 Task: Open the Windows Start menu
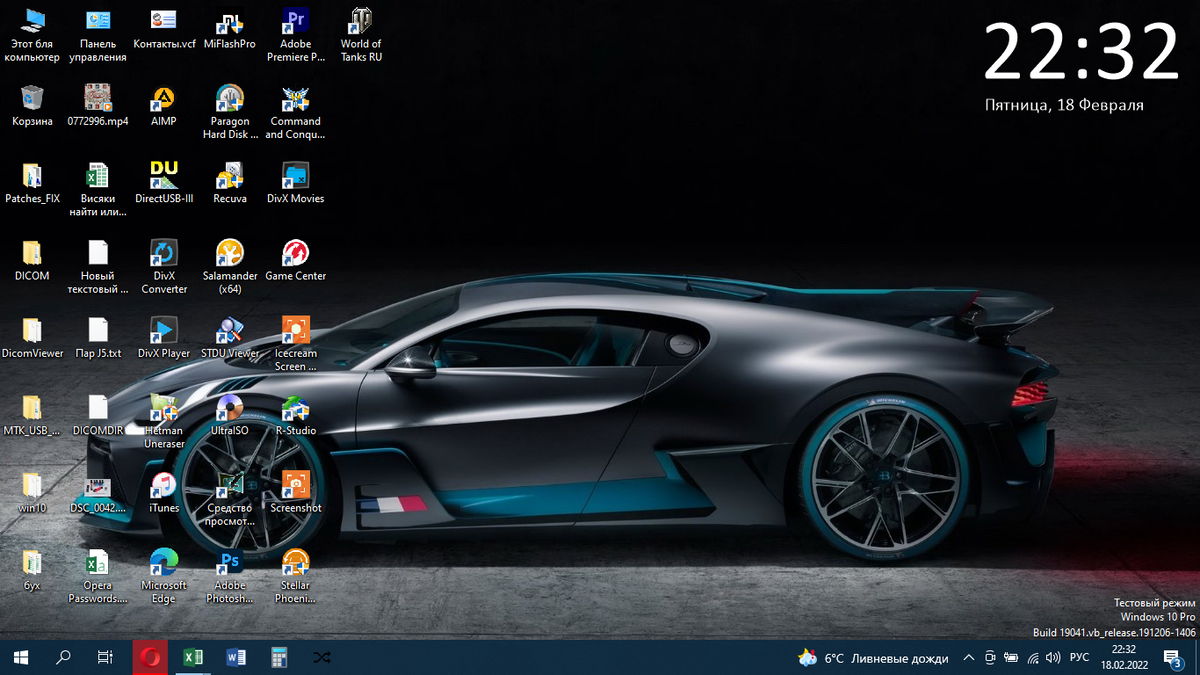click(20, 657)
